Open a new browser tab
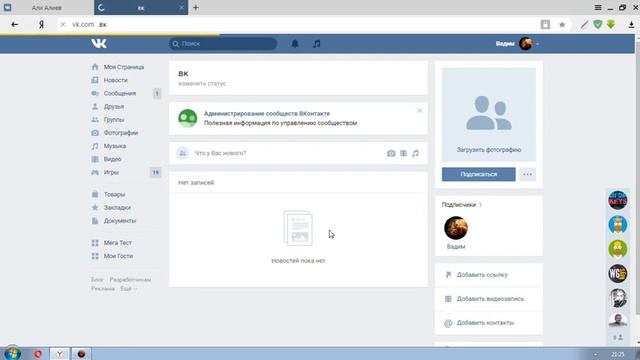The width and height of the screenshot is (640, 360). (x=196, y=8)
